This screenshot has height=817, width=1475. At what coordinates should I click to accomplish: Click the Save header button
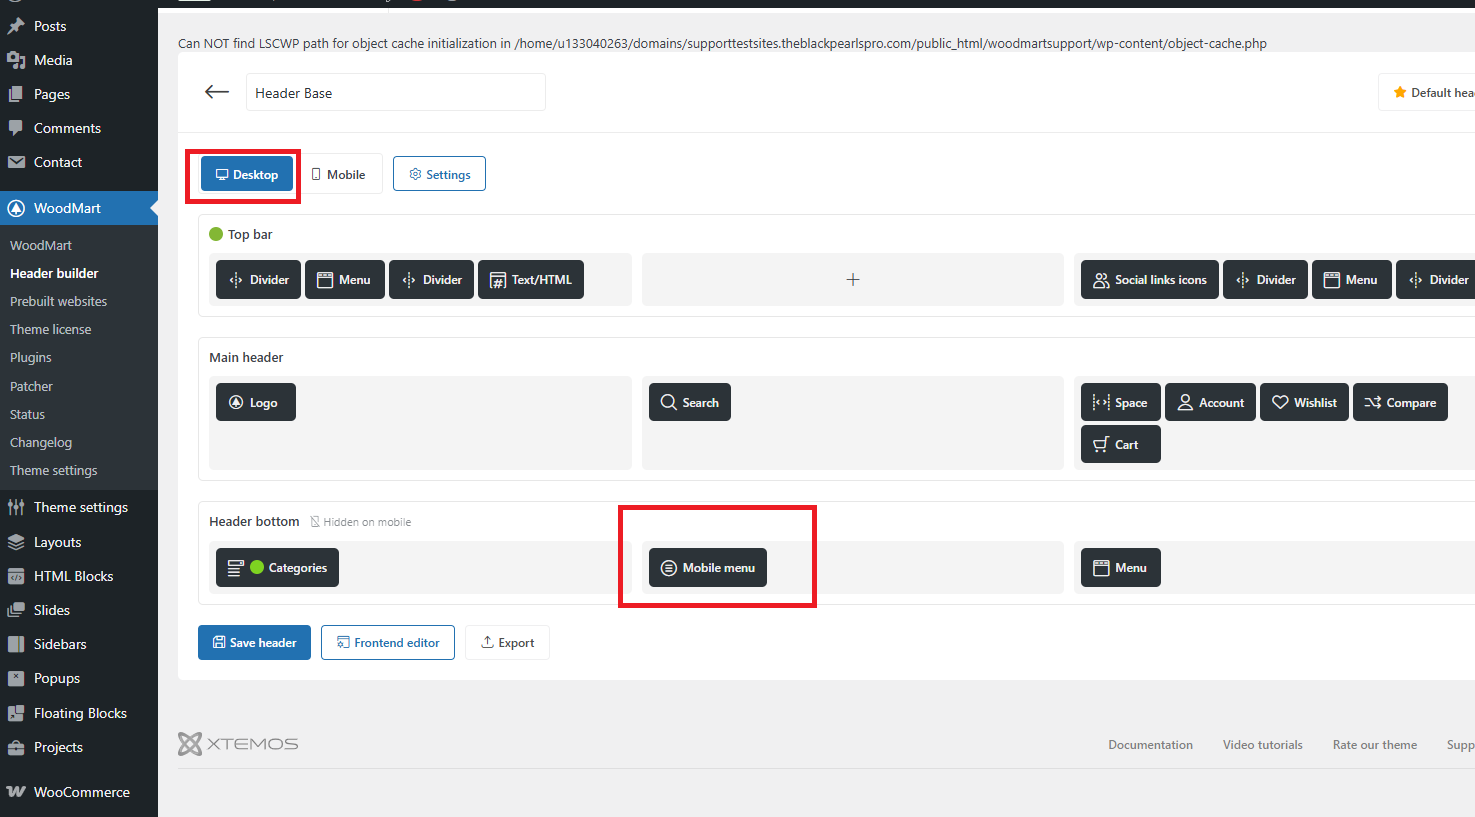point(254,642)
